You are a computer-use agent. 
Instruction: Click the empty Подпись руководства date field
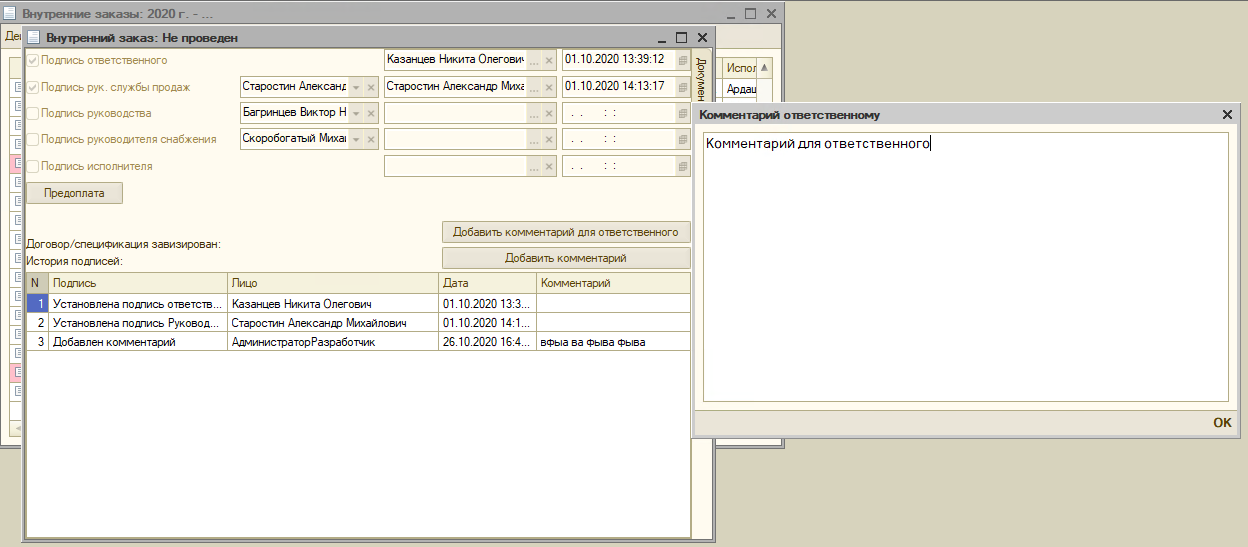click(618, 113)
